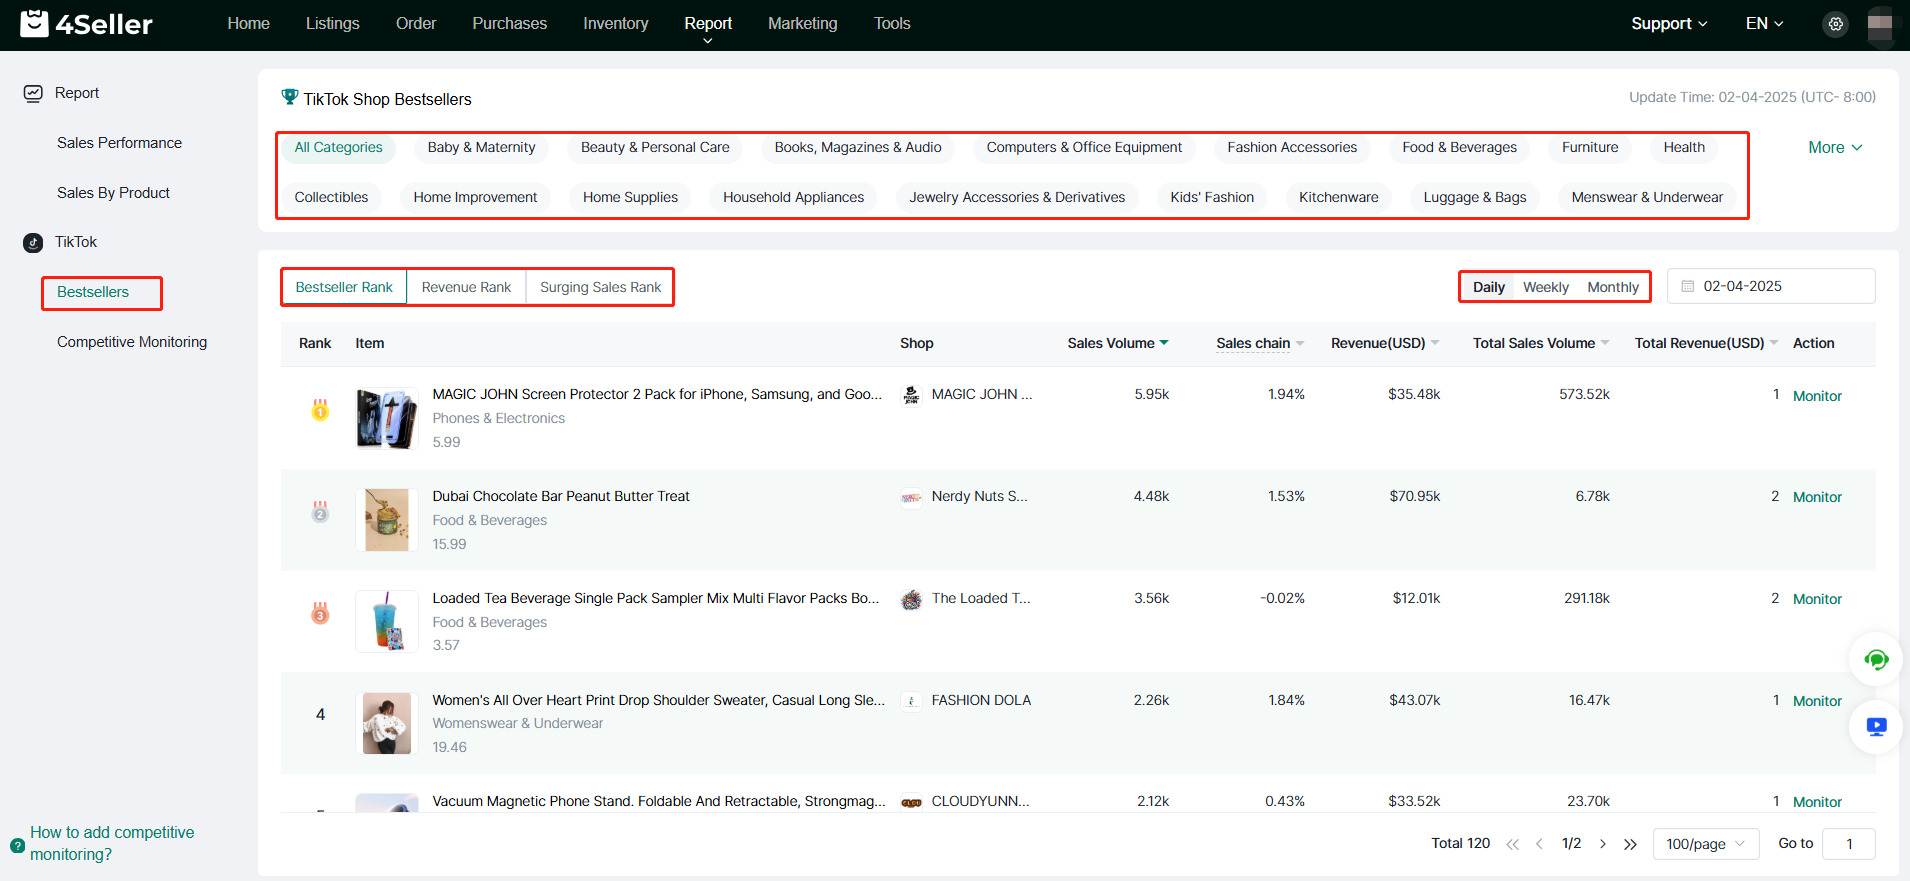The height and width of the screenshot is (881, 1910).
Task: Open the Listings menu
Action: [332, 23]
